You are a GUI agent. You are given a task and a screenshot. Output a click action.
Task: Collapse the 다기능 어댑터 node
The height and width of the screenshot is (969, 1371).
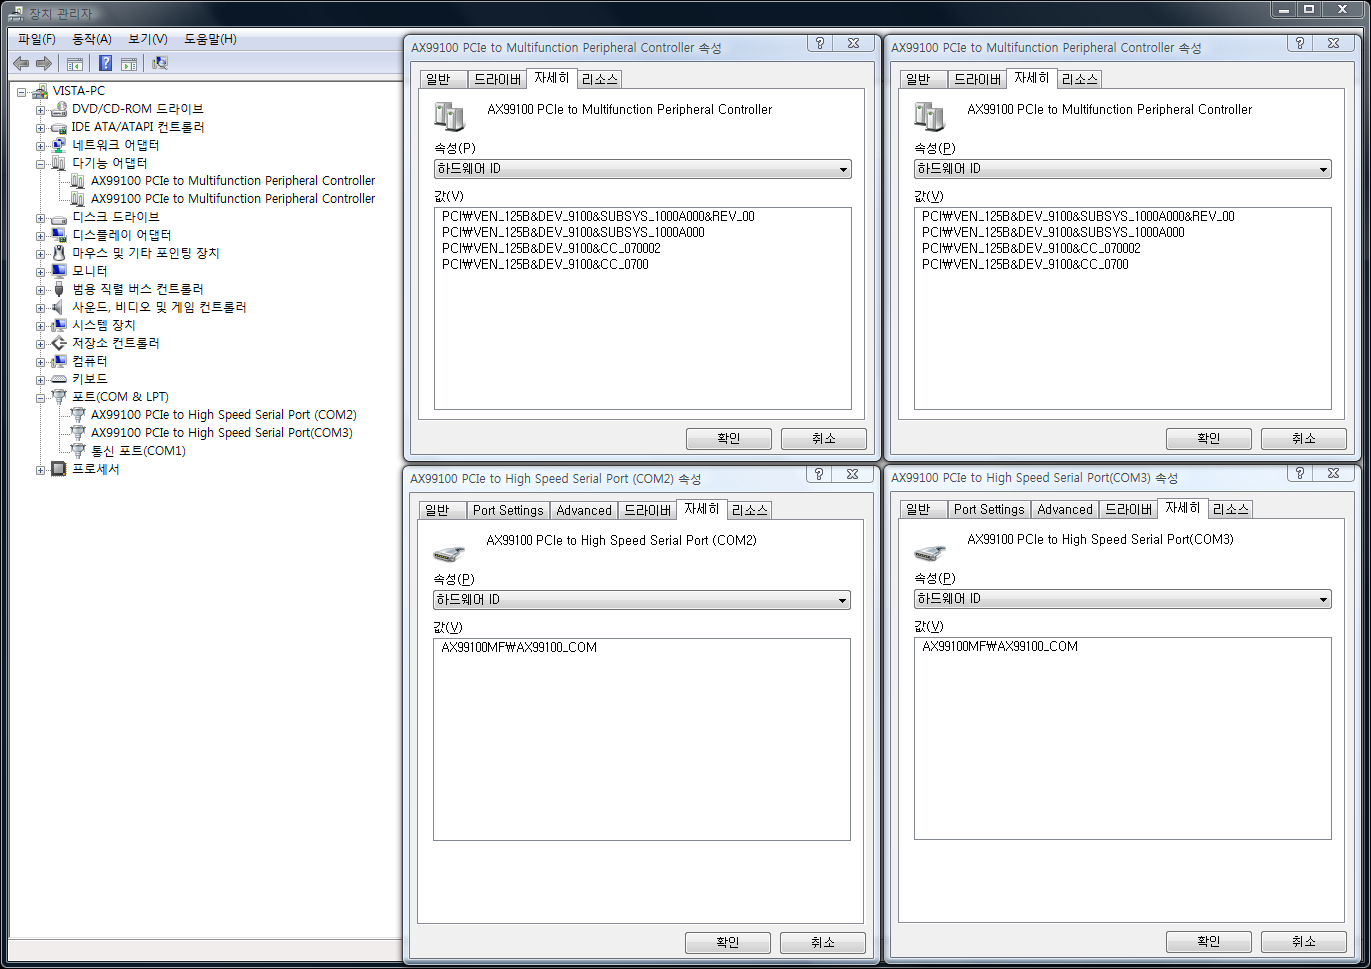tap(40, 164)
